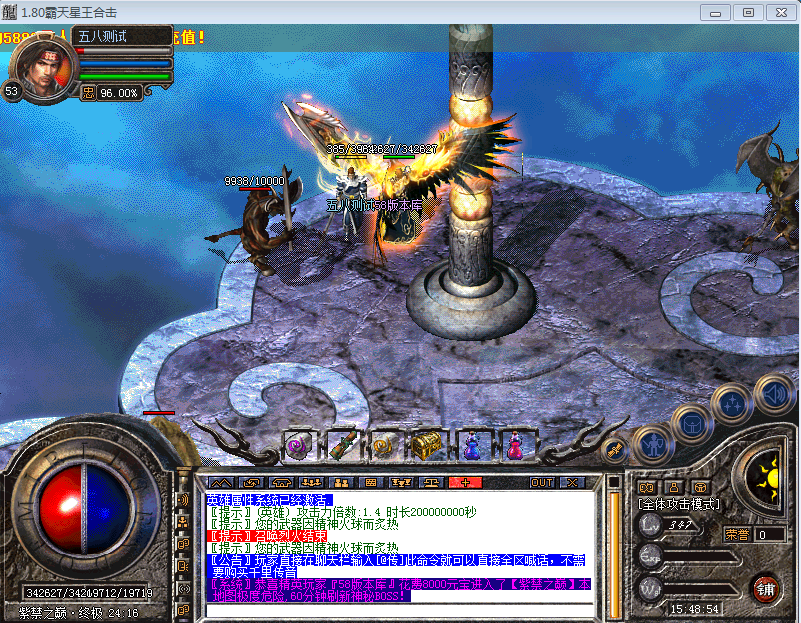The width and height of the screenshot is (801, 623).
Task: Open the character status round button
Action: tap(654, 445)
